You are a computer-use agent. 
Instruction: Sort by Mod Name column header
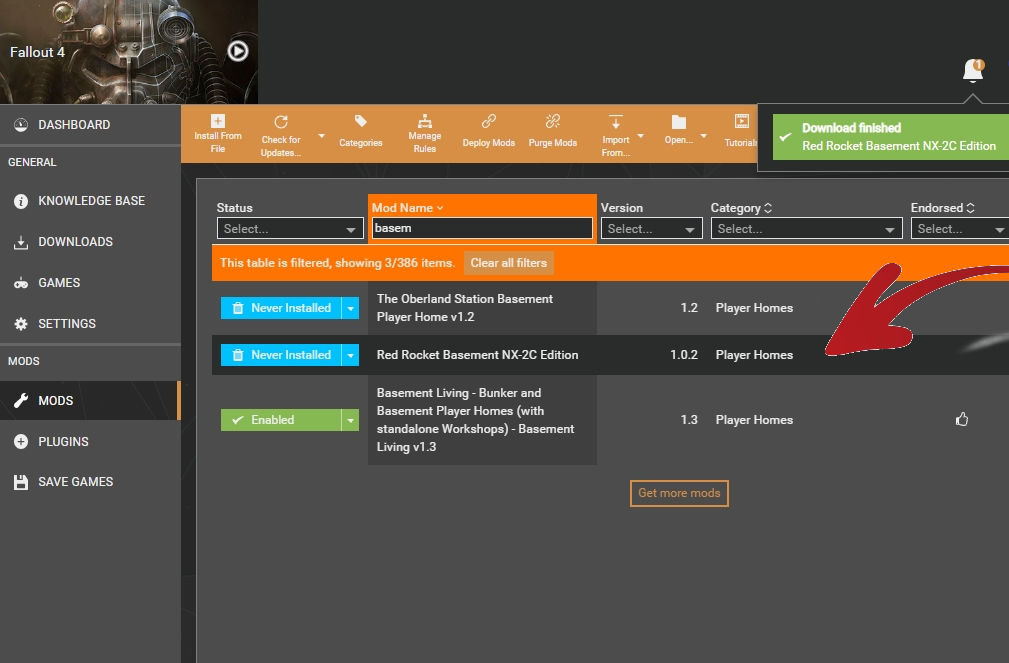click(407, 207)
